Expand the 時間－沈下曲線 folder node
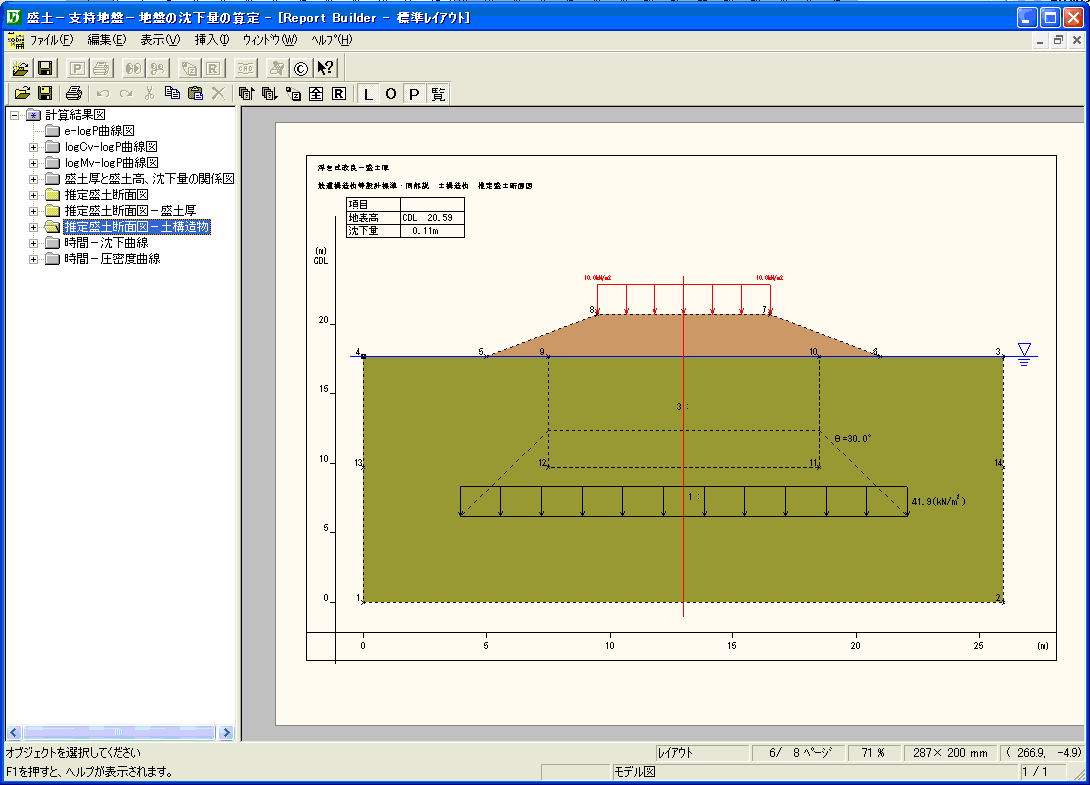This screenshot has height=785, width=1090. tap(33, 243)
